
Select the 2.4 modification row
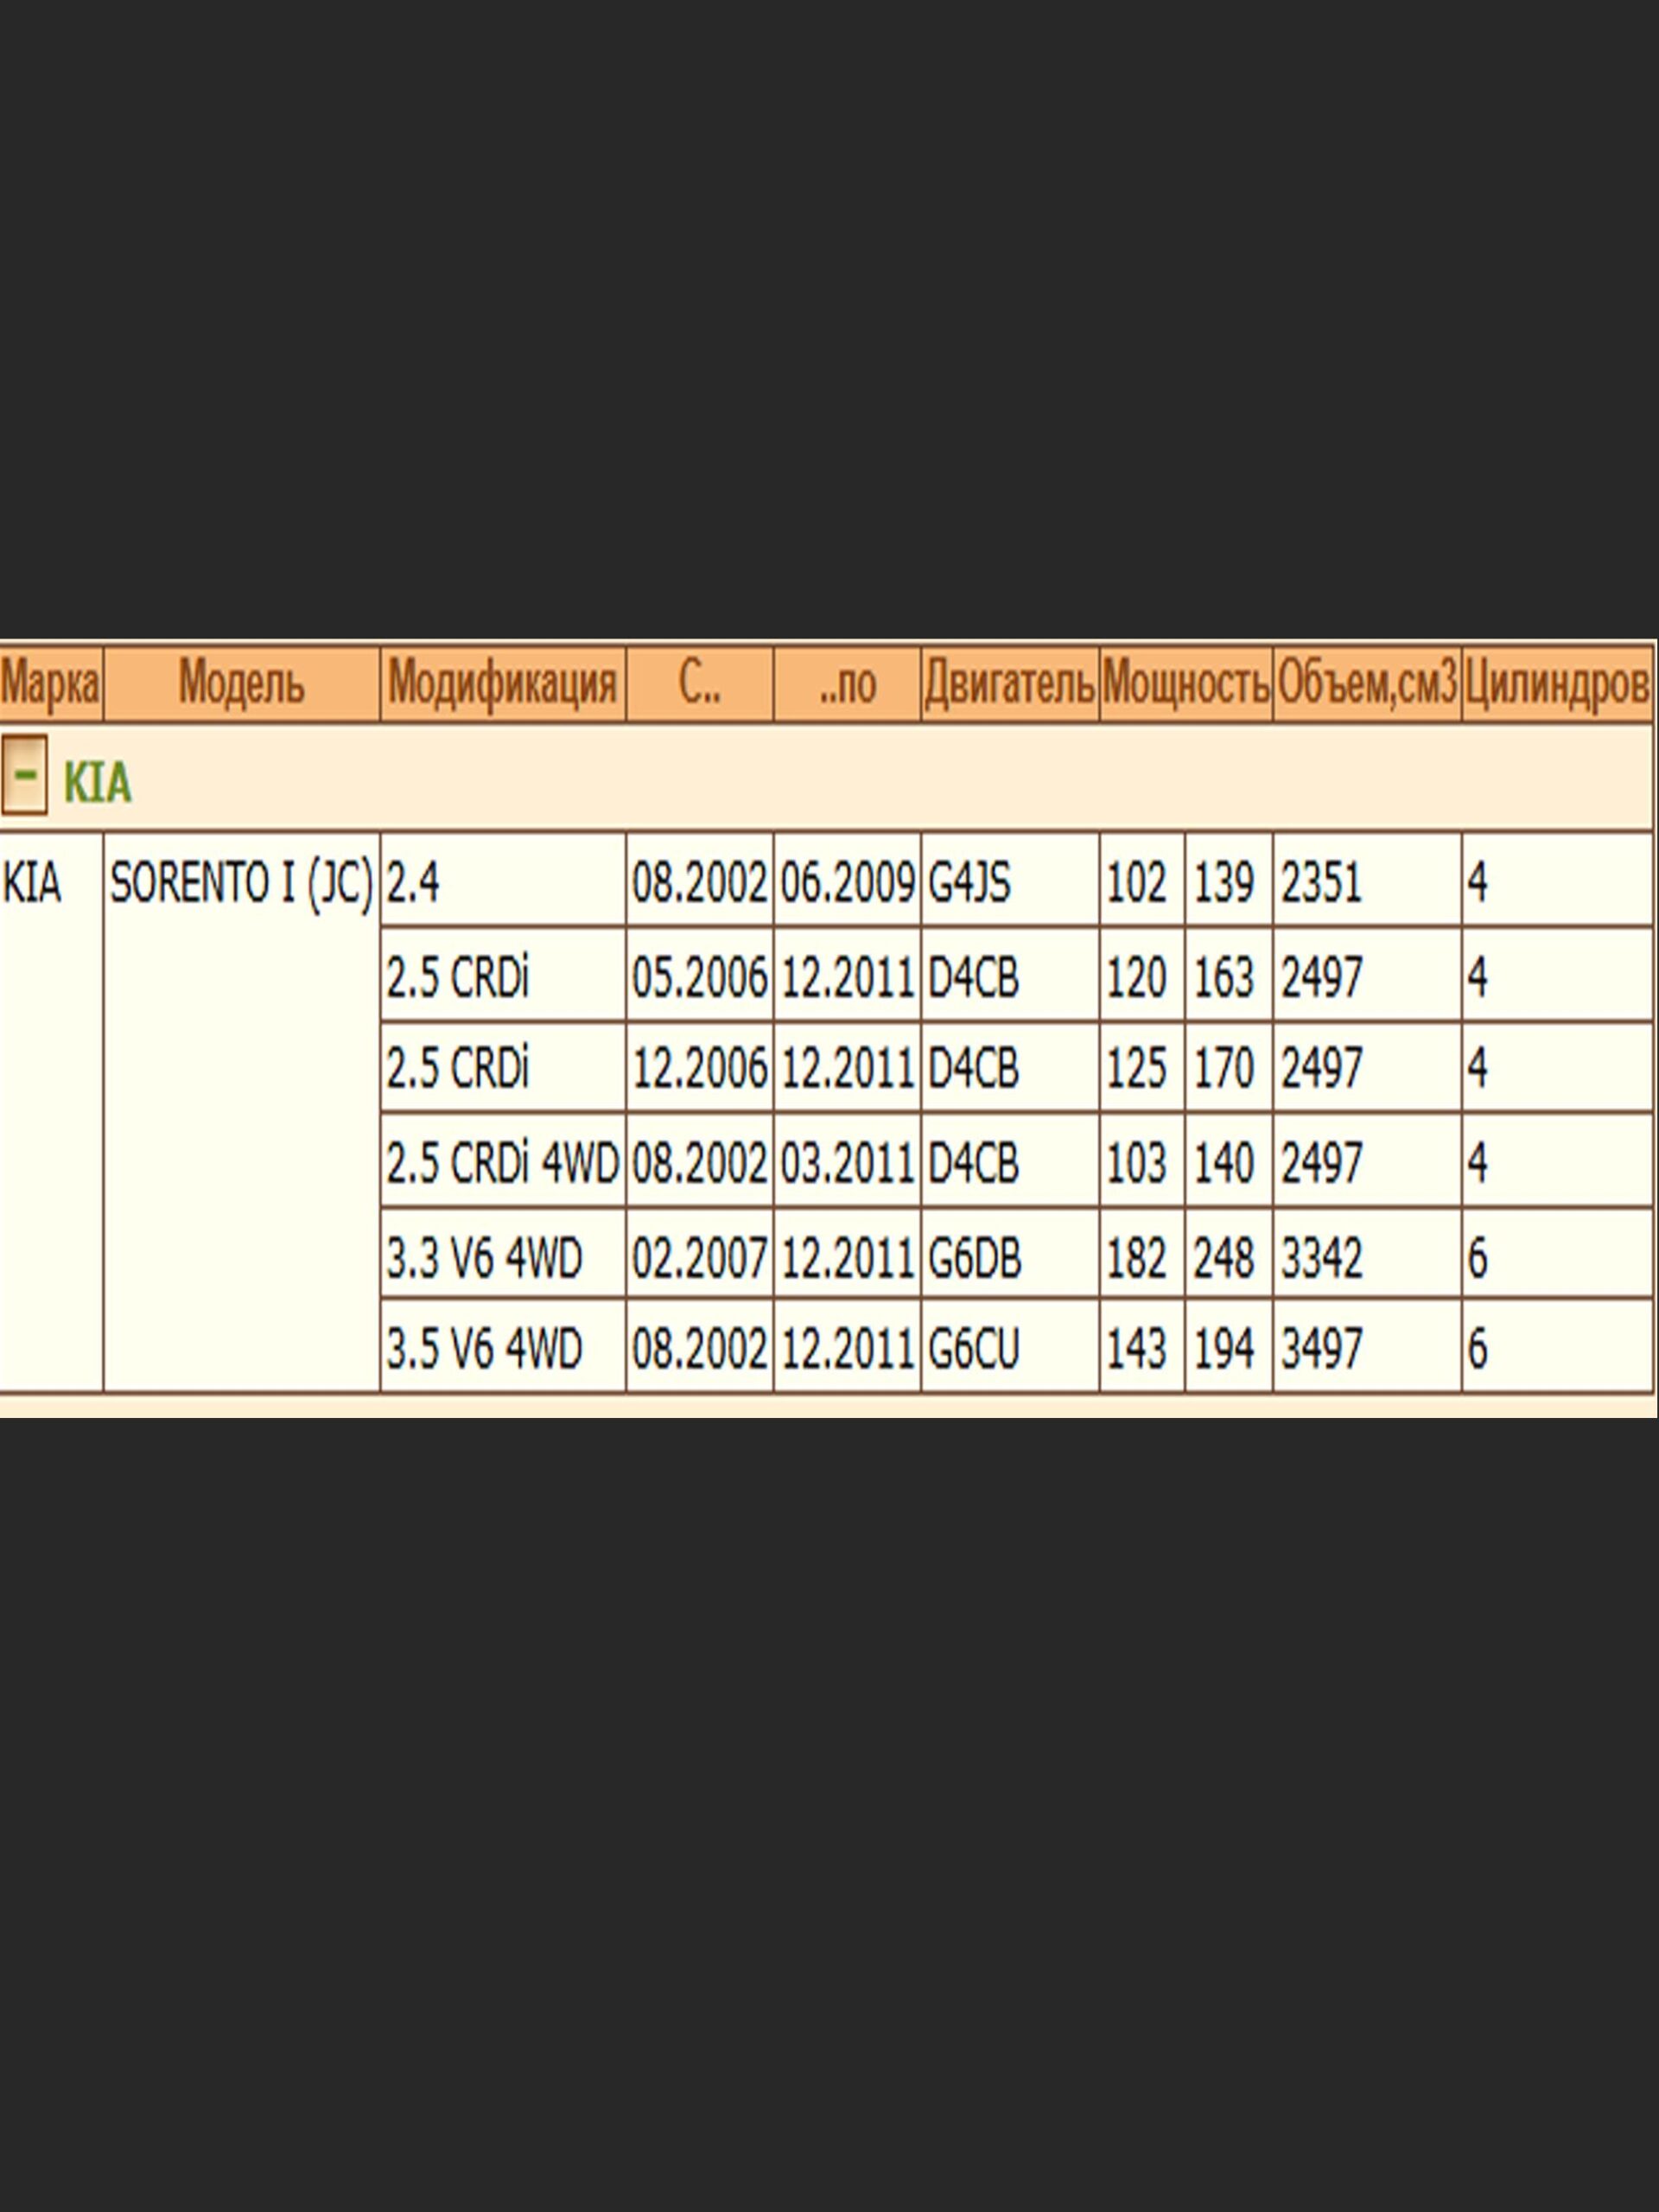tap(413, 883)
